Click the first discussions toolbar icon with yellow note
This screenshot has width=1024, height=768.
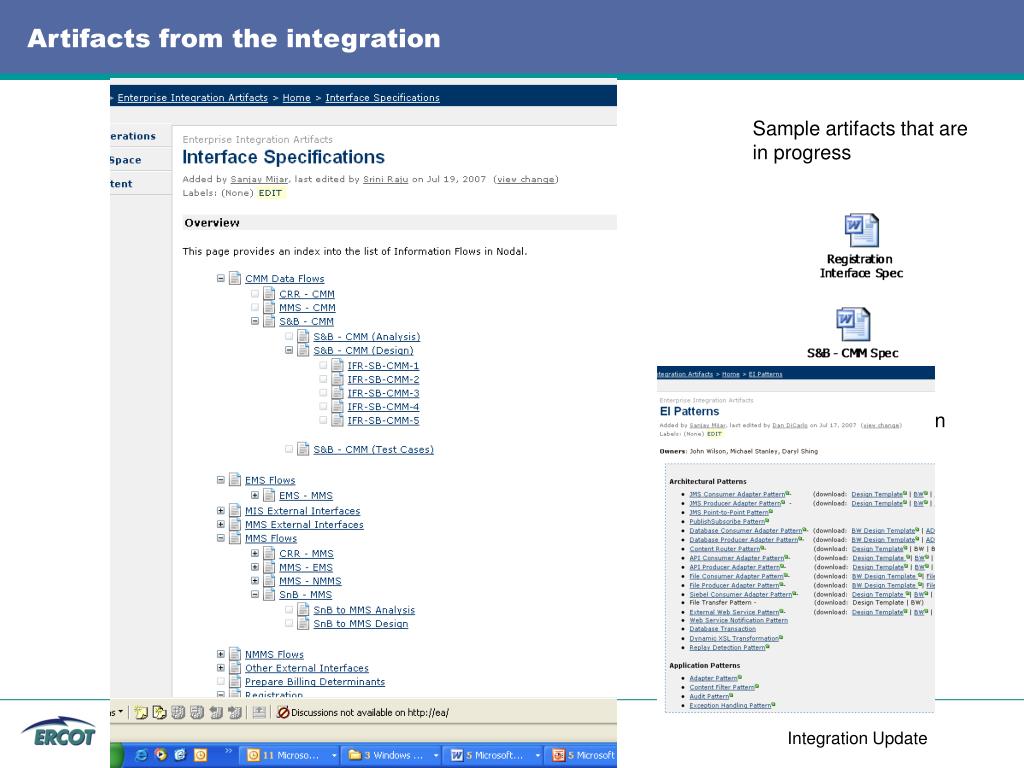tap(140, 712)
